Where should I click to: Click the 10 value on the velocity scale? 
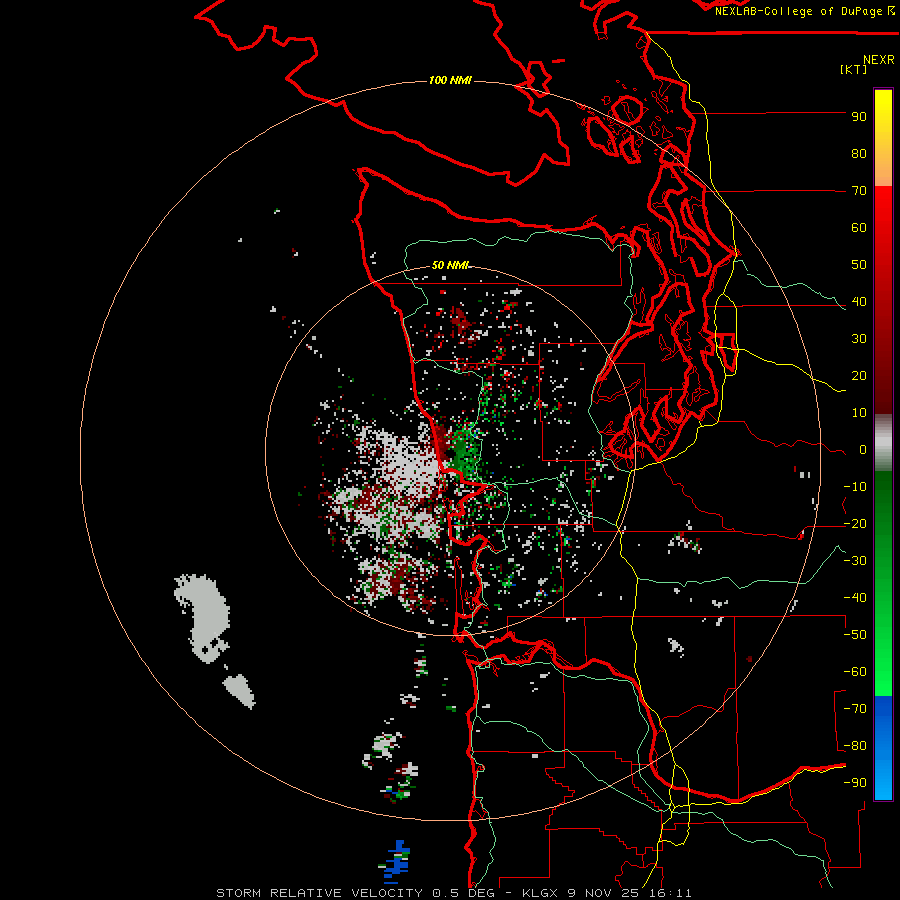859,413
